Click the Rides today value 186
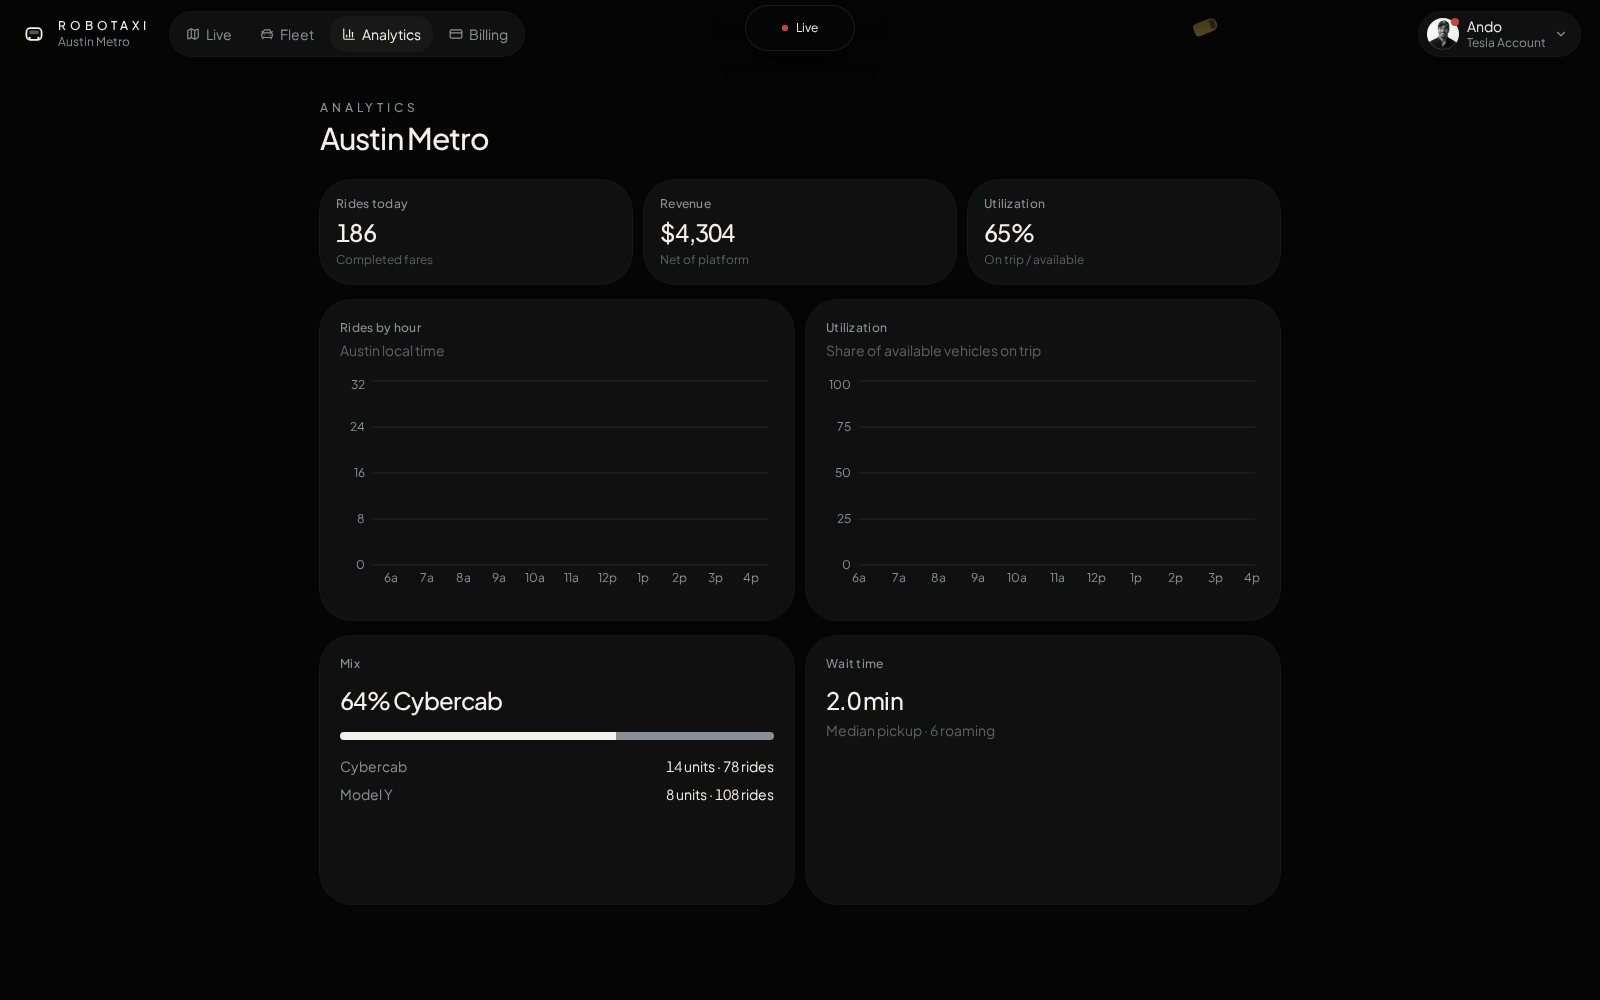 coord(356,233)
